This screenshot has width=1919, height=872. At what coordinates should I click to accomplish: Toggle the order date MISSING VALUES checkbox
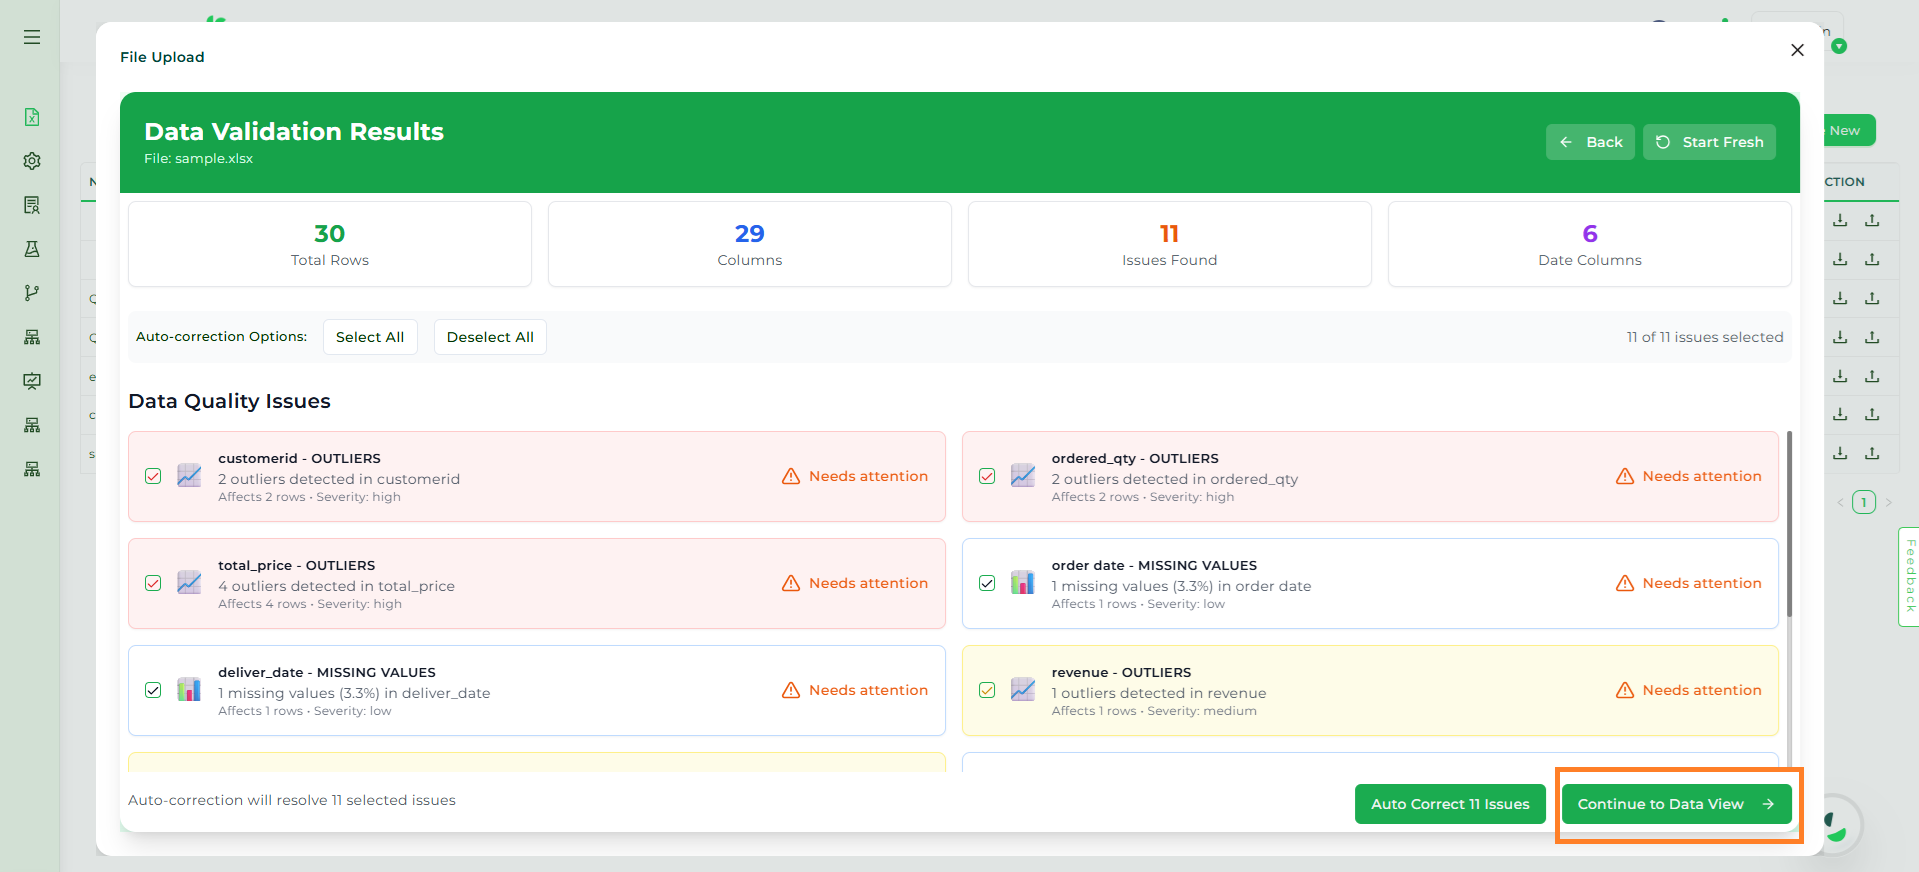coord(987,583)
